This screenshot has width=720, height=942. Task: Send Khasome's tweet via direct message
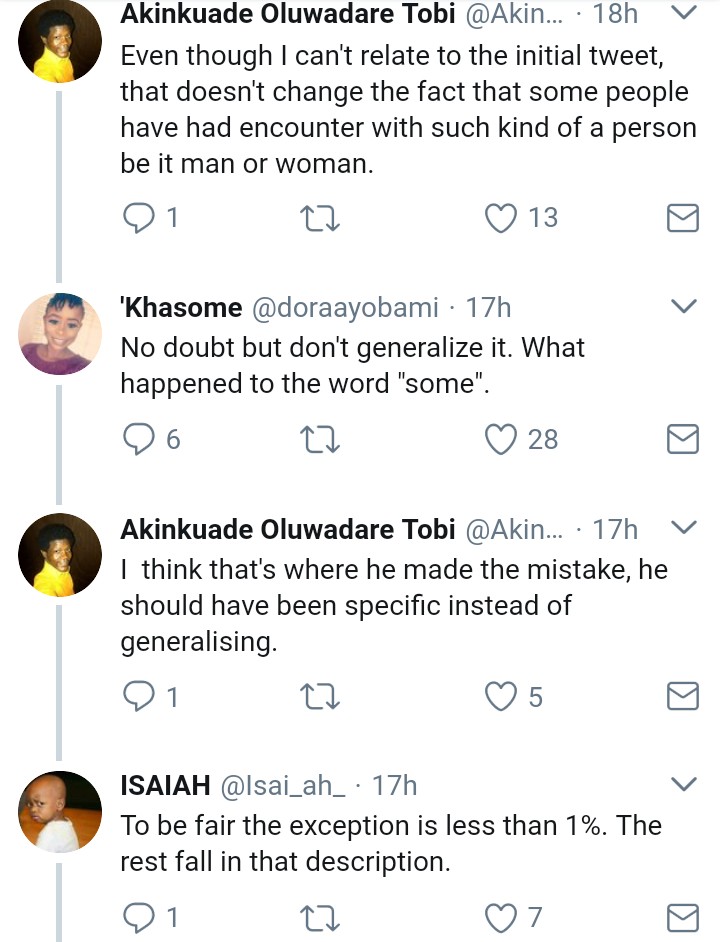pyautogui.click(x=682, y=439)
